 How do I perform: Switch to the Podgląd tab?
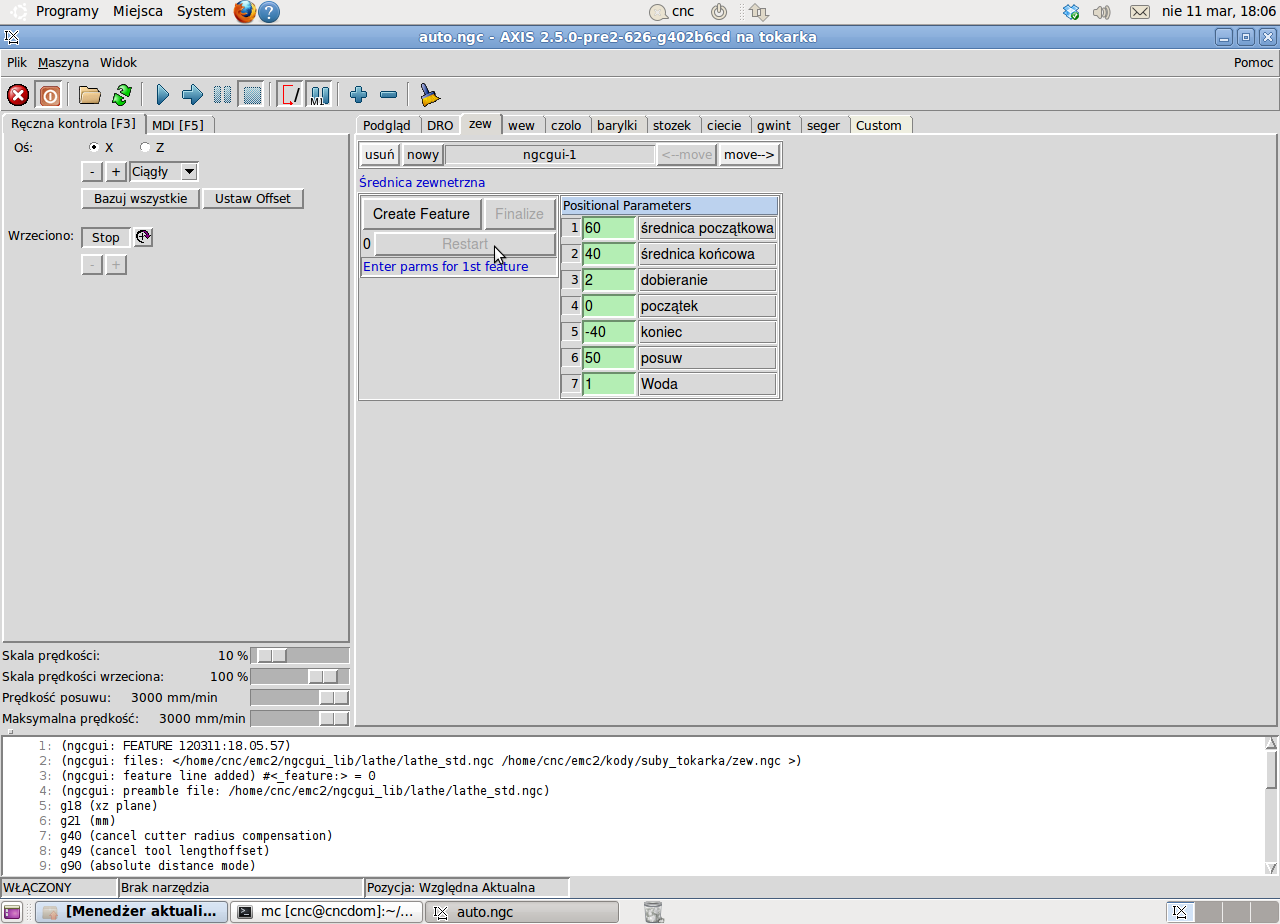[x=387, y=125]
